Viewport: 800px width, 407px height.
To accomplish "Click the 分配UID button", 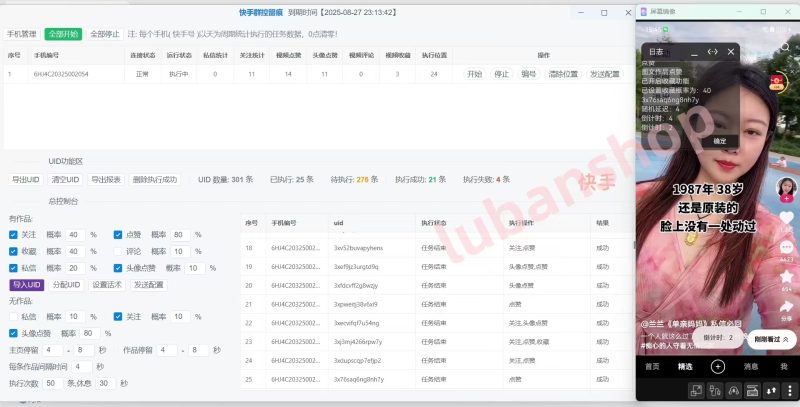I will point(67,285).
